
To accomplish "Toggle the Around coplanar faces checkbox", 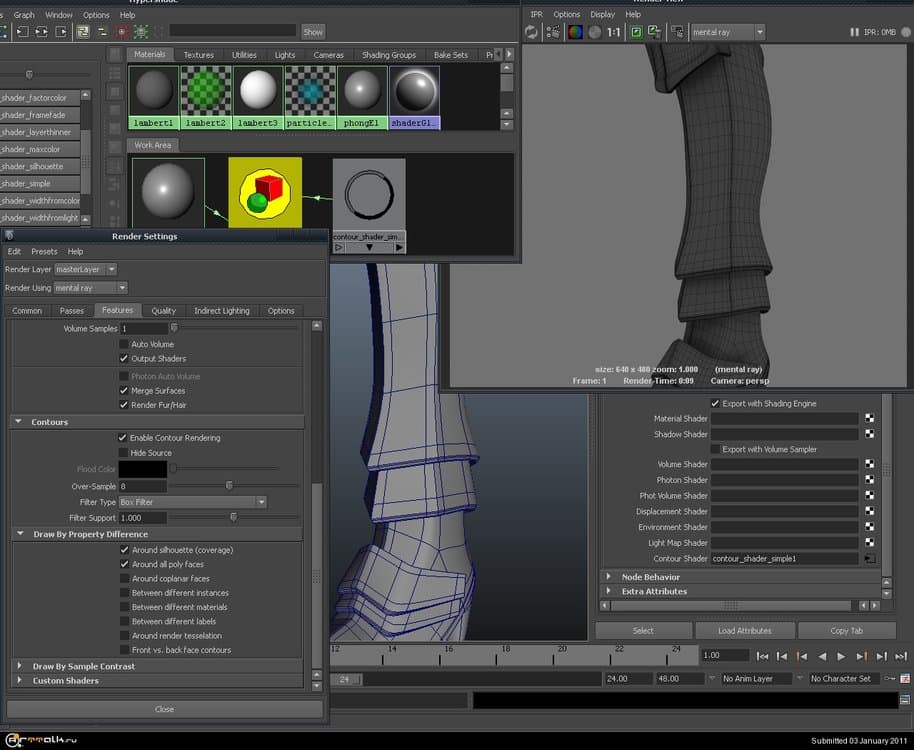I will (124, 579).
